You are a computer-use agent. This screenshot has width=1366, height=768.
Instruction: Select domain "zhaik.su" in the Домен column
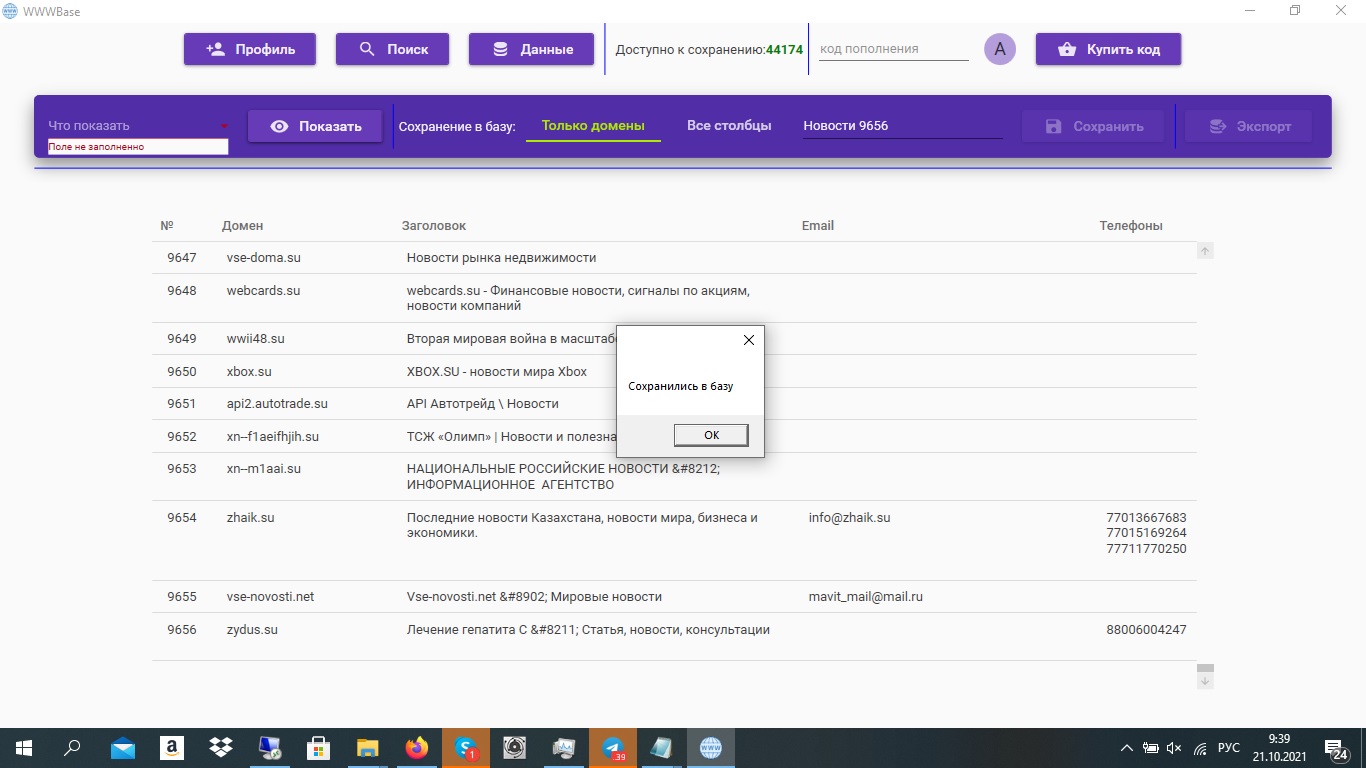pos(251,518)
